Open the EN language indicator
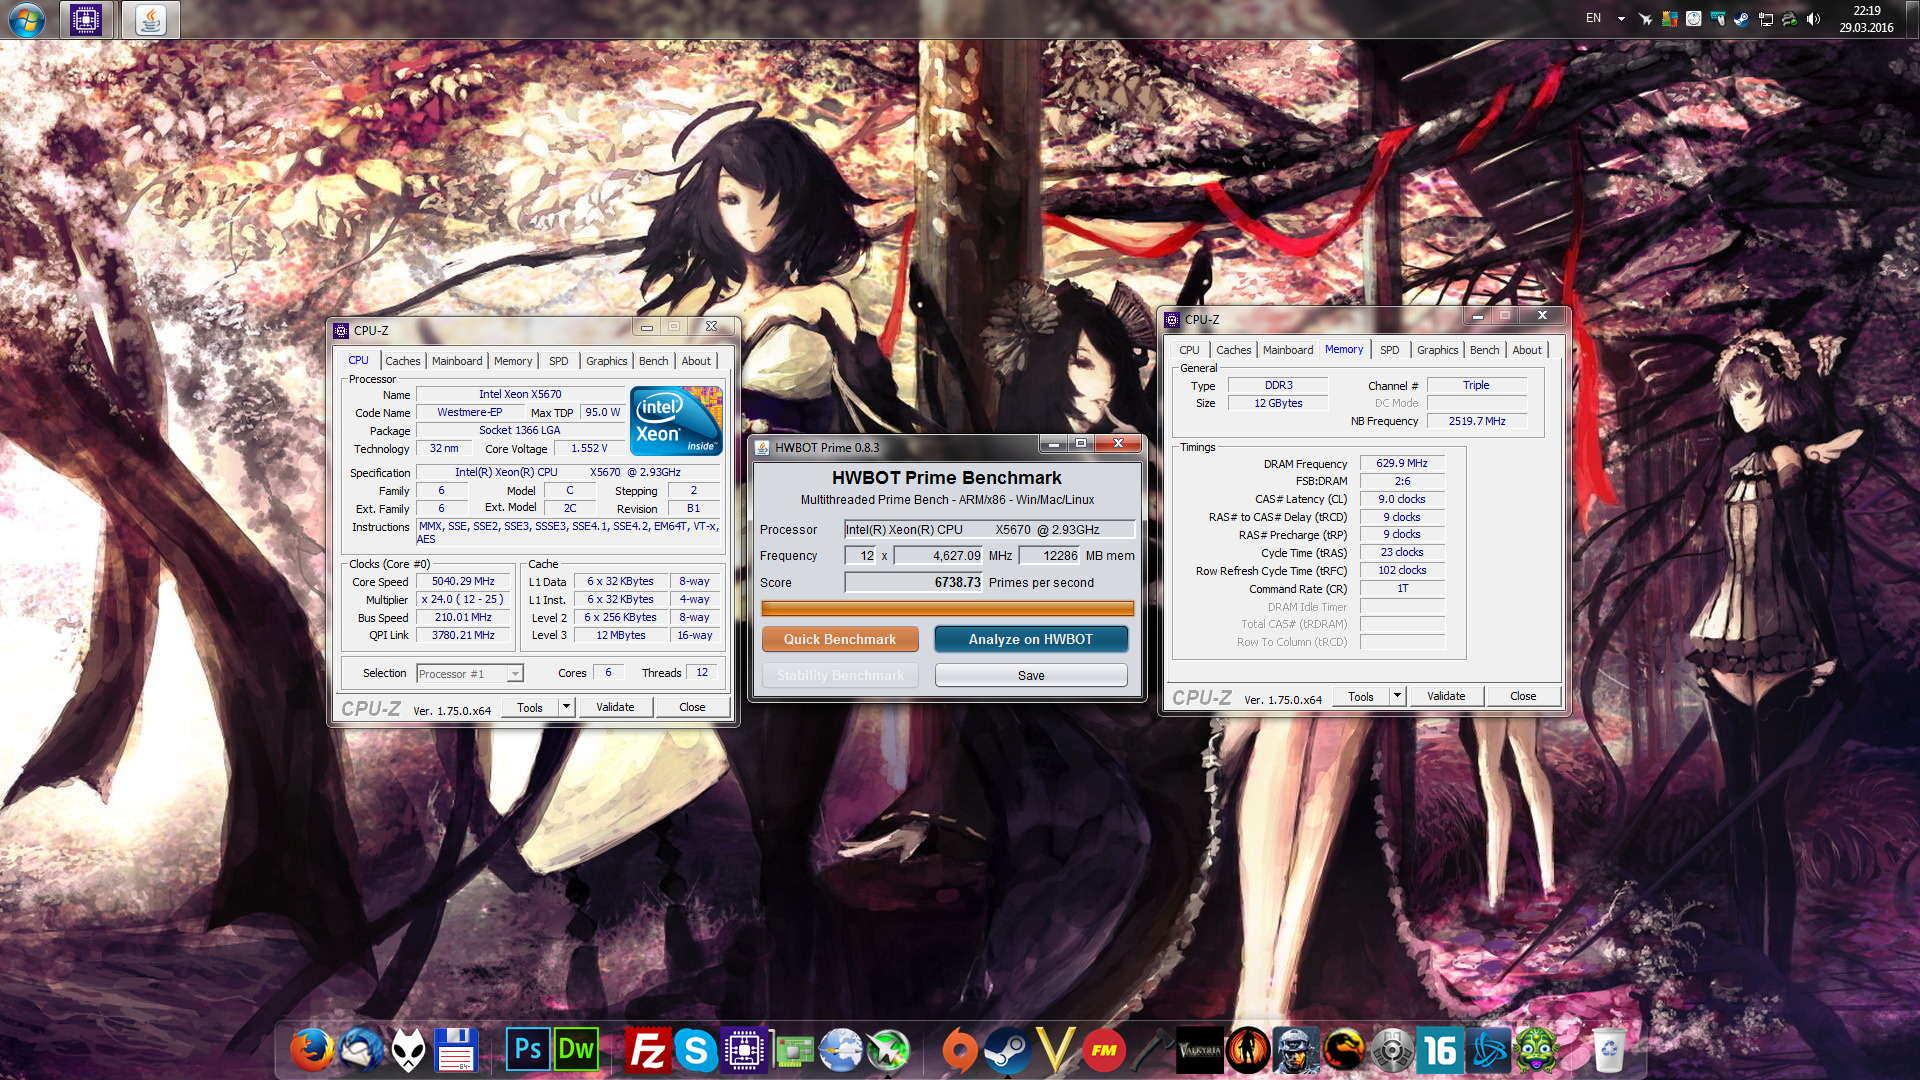The image size is (1920, 1080). pyautogui.click(x=1594, y=18)
